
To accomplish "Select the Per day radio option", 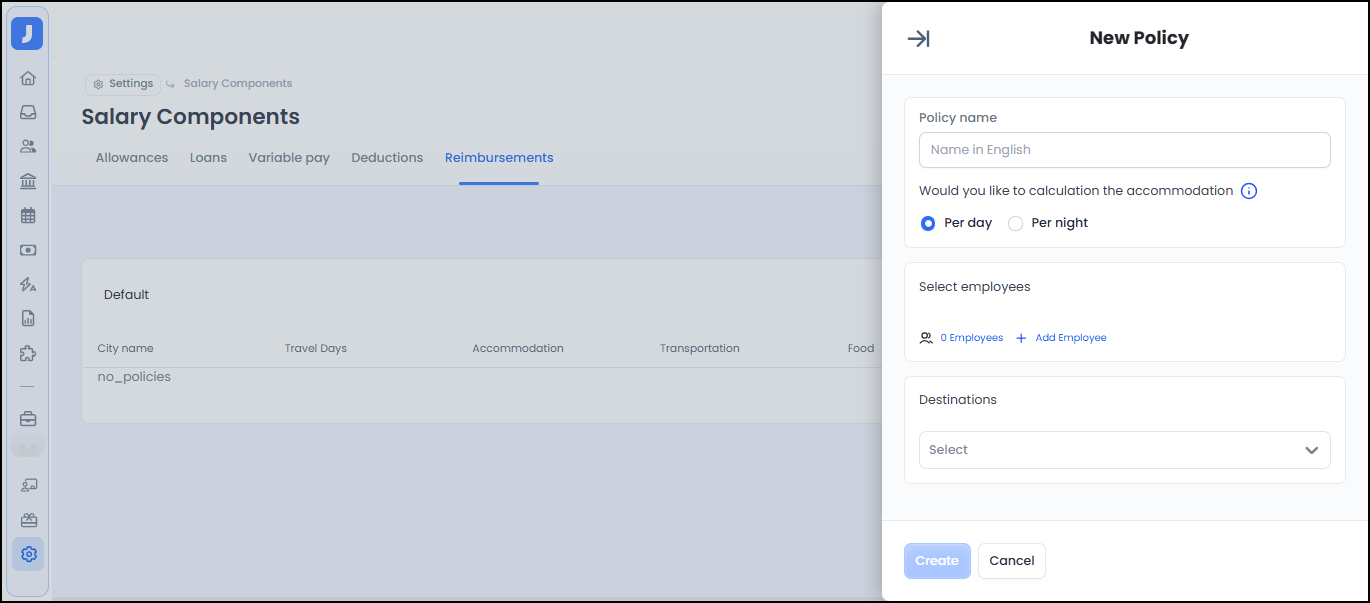I will tap(928, 223).
